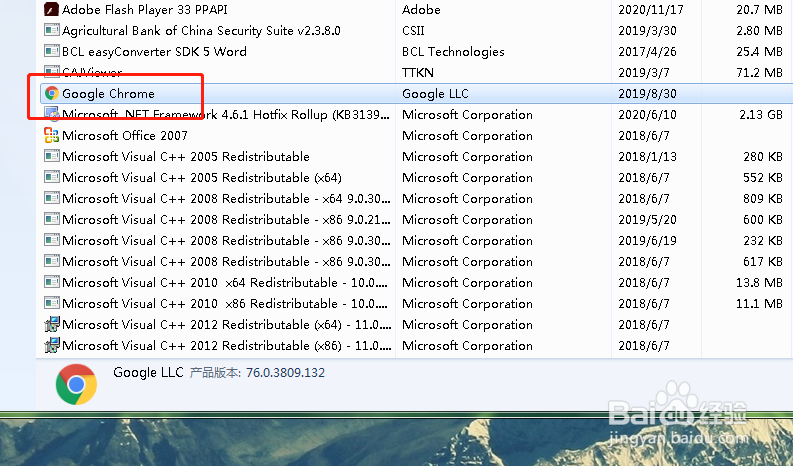This screenshot has width=793, height=466.
Task: Click the Visual C++ 2008 x64 row icon
Action: coord(52,198)
